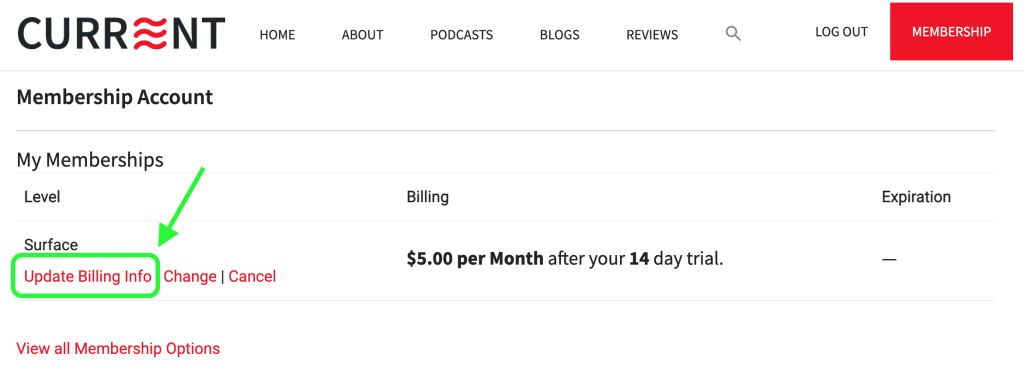
Task: Click the CURRENT wave logo
Action: click(x=121, y=33)
